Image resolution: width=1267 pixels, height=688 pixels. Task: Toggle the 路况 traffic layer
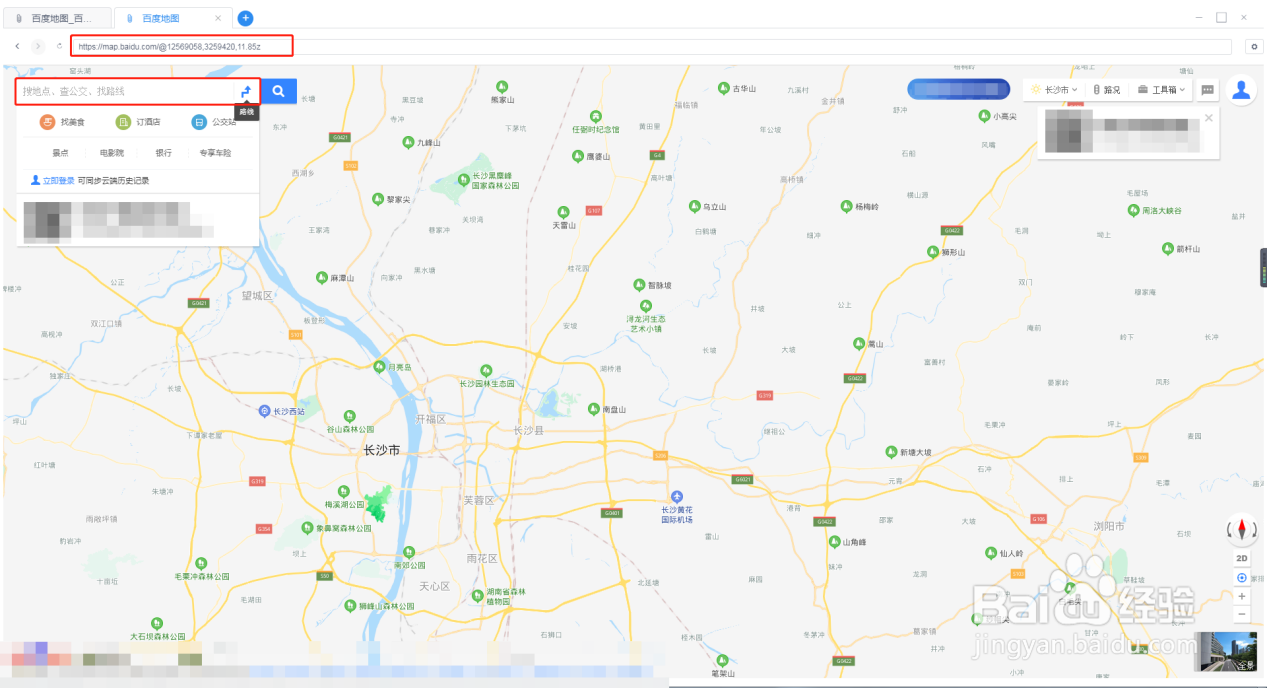[x=1106, y=90]
